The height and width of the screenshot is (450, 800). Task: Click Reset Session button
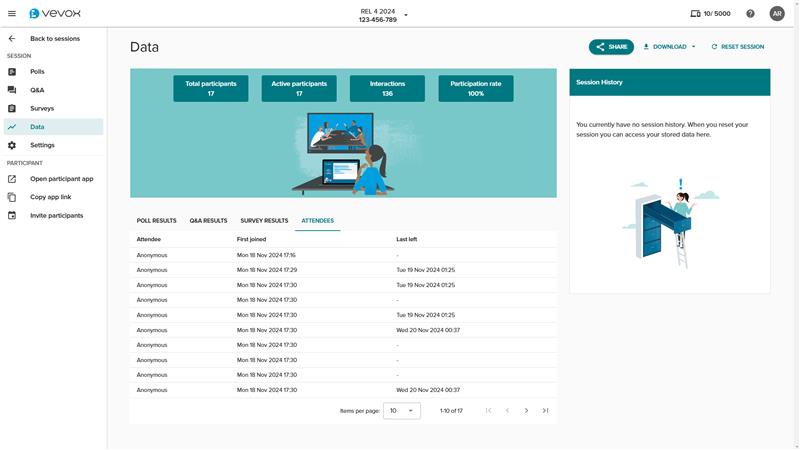point(738,47)
